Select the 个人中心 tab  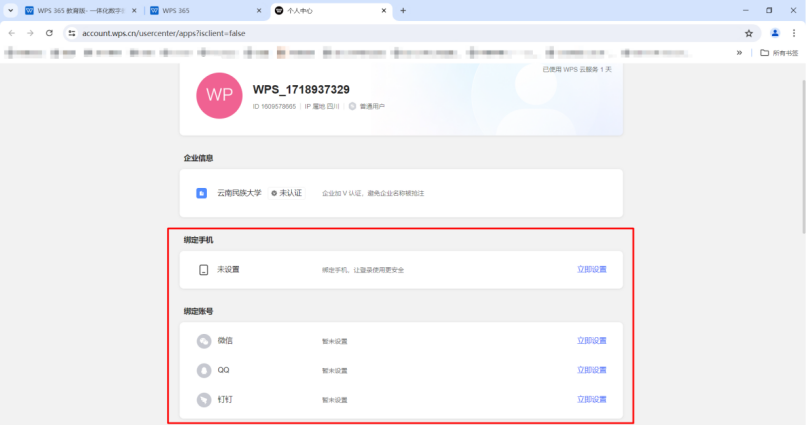(x=332, y=10)
